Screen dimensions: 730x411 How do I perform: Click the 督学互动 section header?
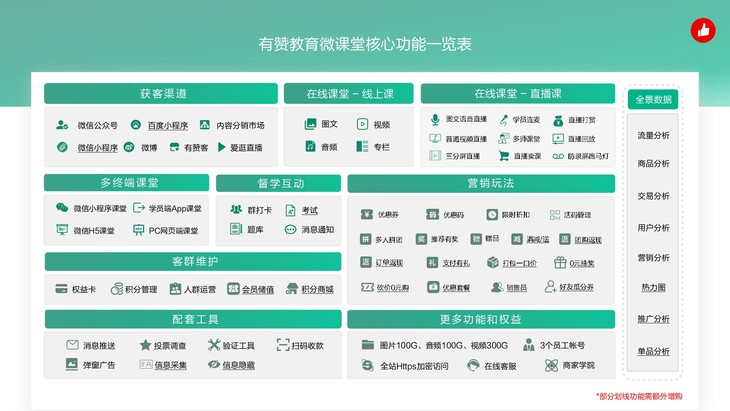[278, 183]
